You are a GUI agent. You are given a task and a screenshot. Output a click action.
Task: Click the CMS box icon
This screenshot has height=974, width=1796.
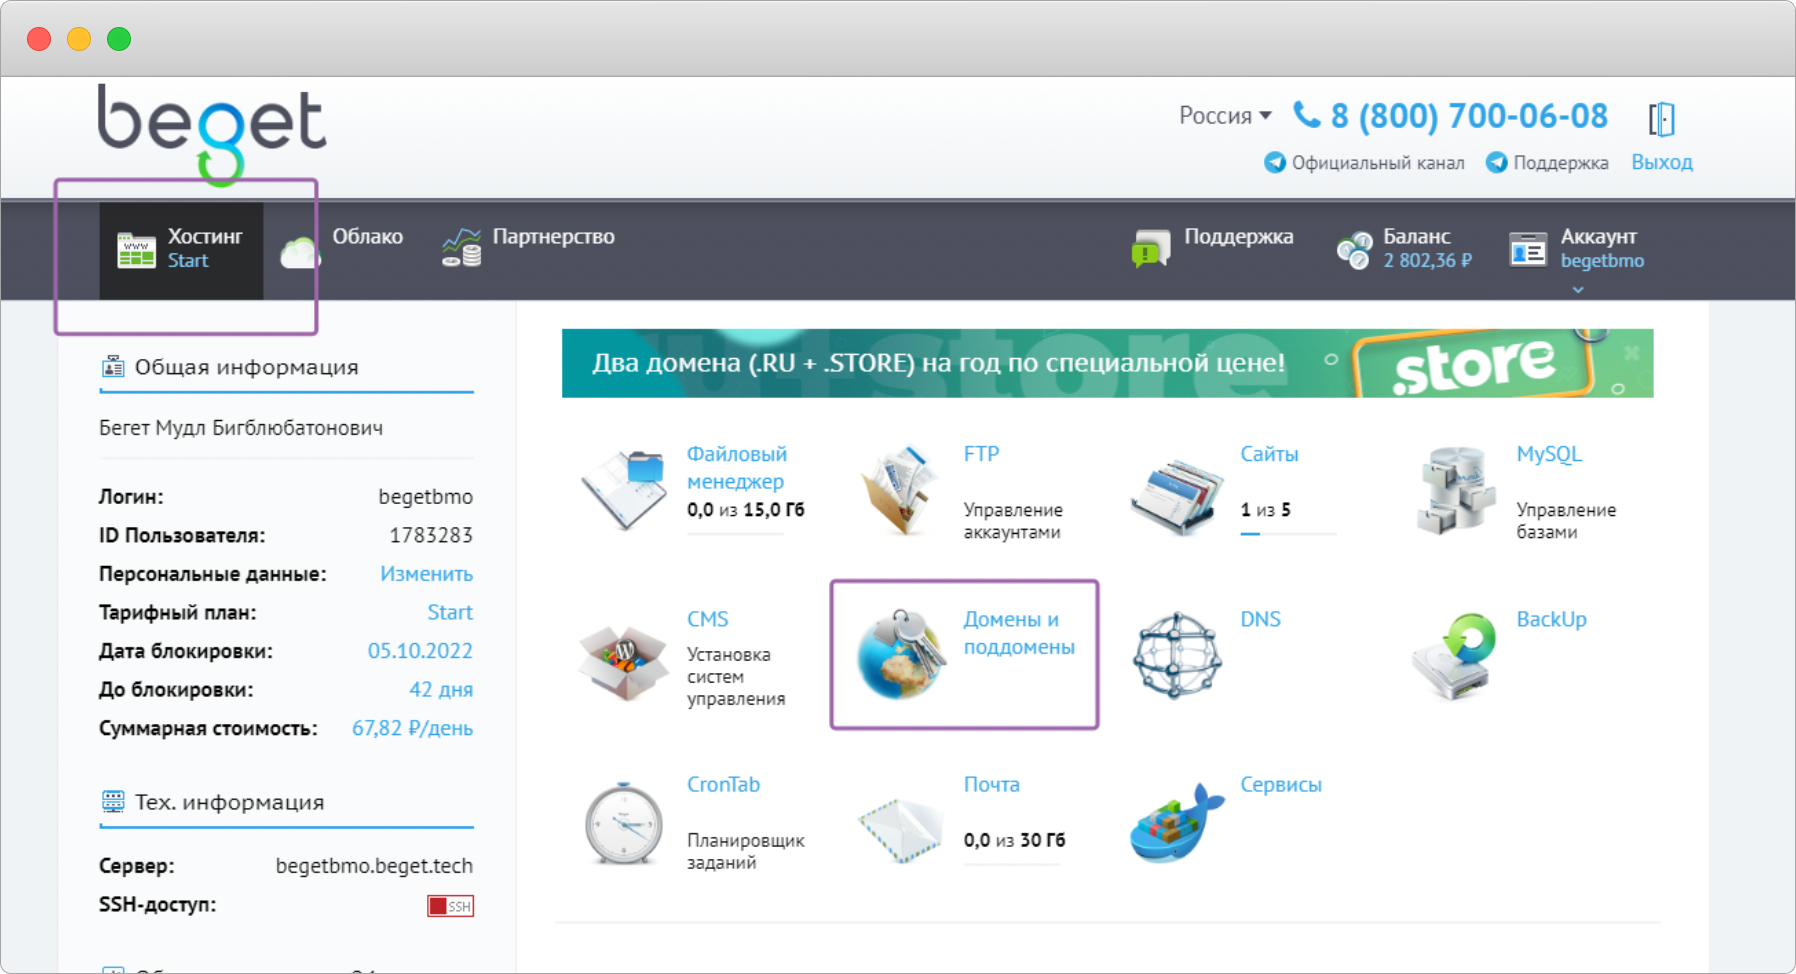624,659
